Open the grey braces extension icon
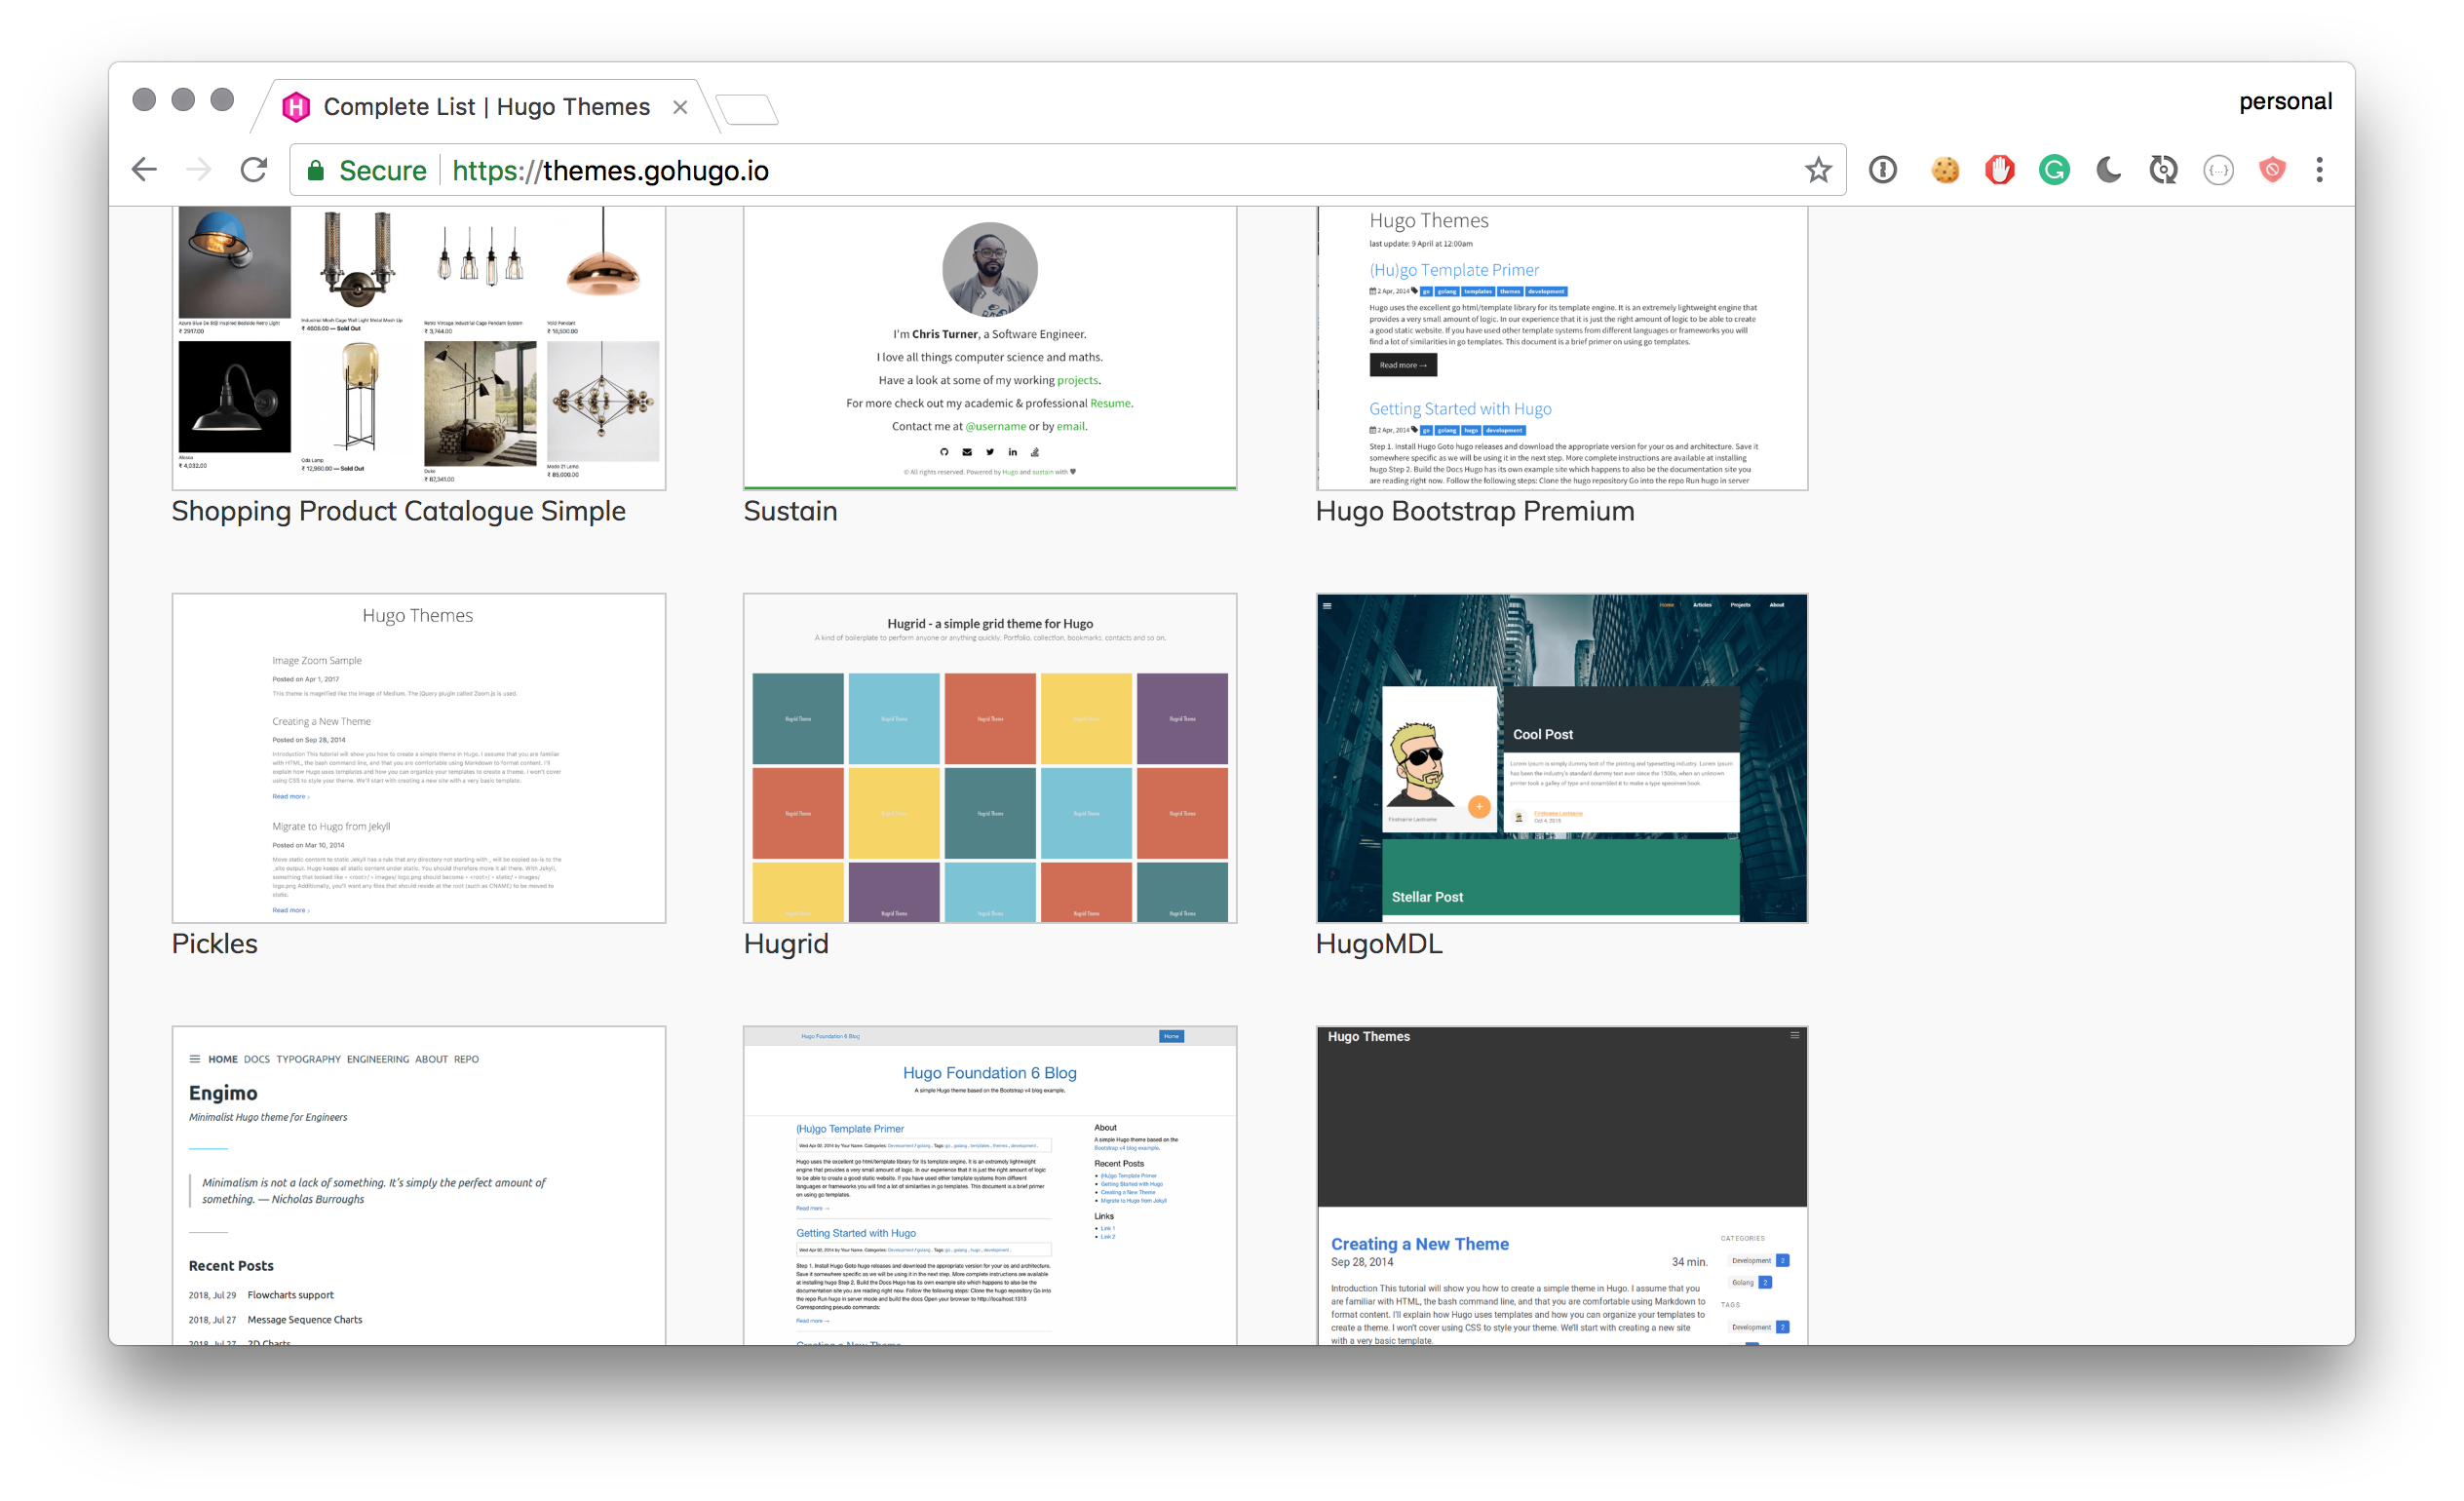 (2218, 170)
